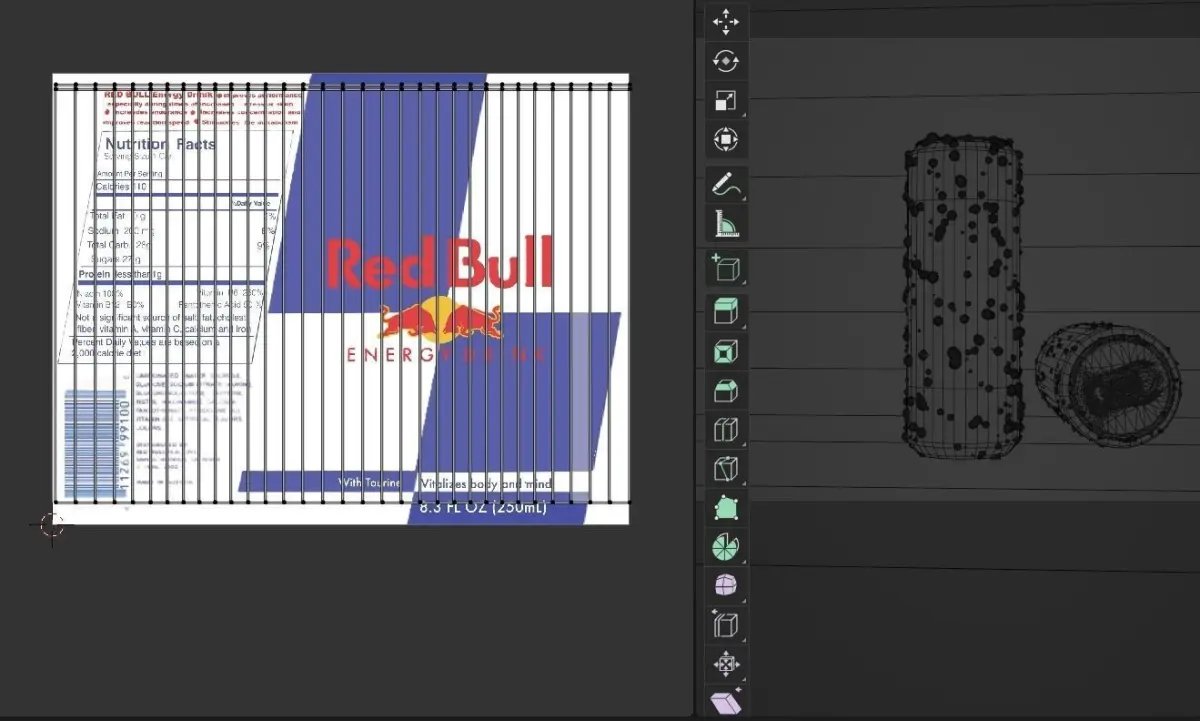The height and width of the screenshot is (721, 1200).
Task: Click the '8.3 FL OZ (250mL)' text
Action: tap(484, 508)
